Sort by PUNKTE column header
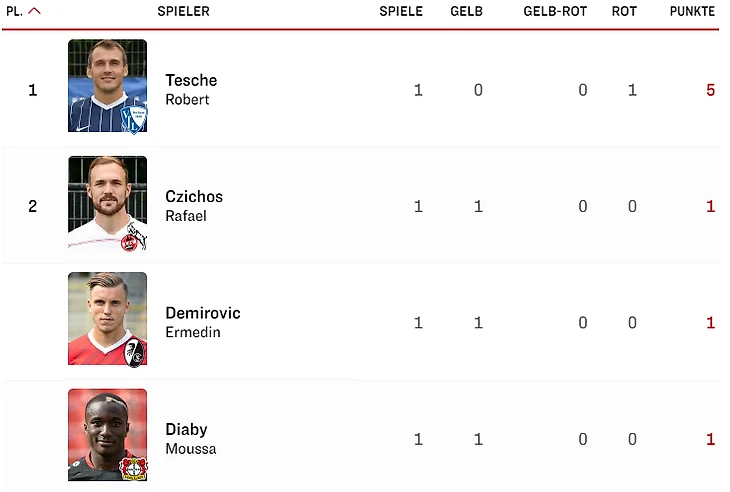730x492 pixels. tap(692, 12)
